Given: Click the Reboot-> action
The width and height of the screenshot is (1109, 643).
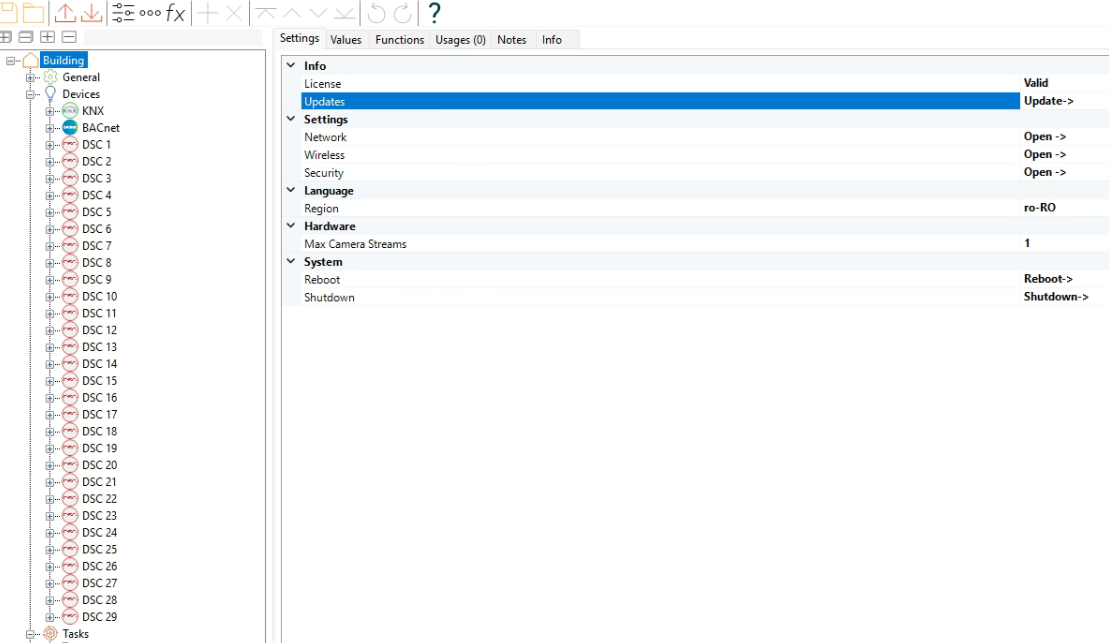Looking at the screenshot, I should [1048, 279].
